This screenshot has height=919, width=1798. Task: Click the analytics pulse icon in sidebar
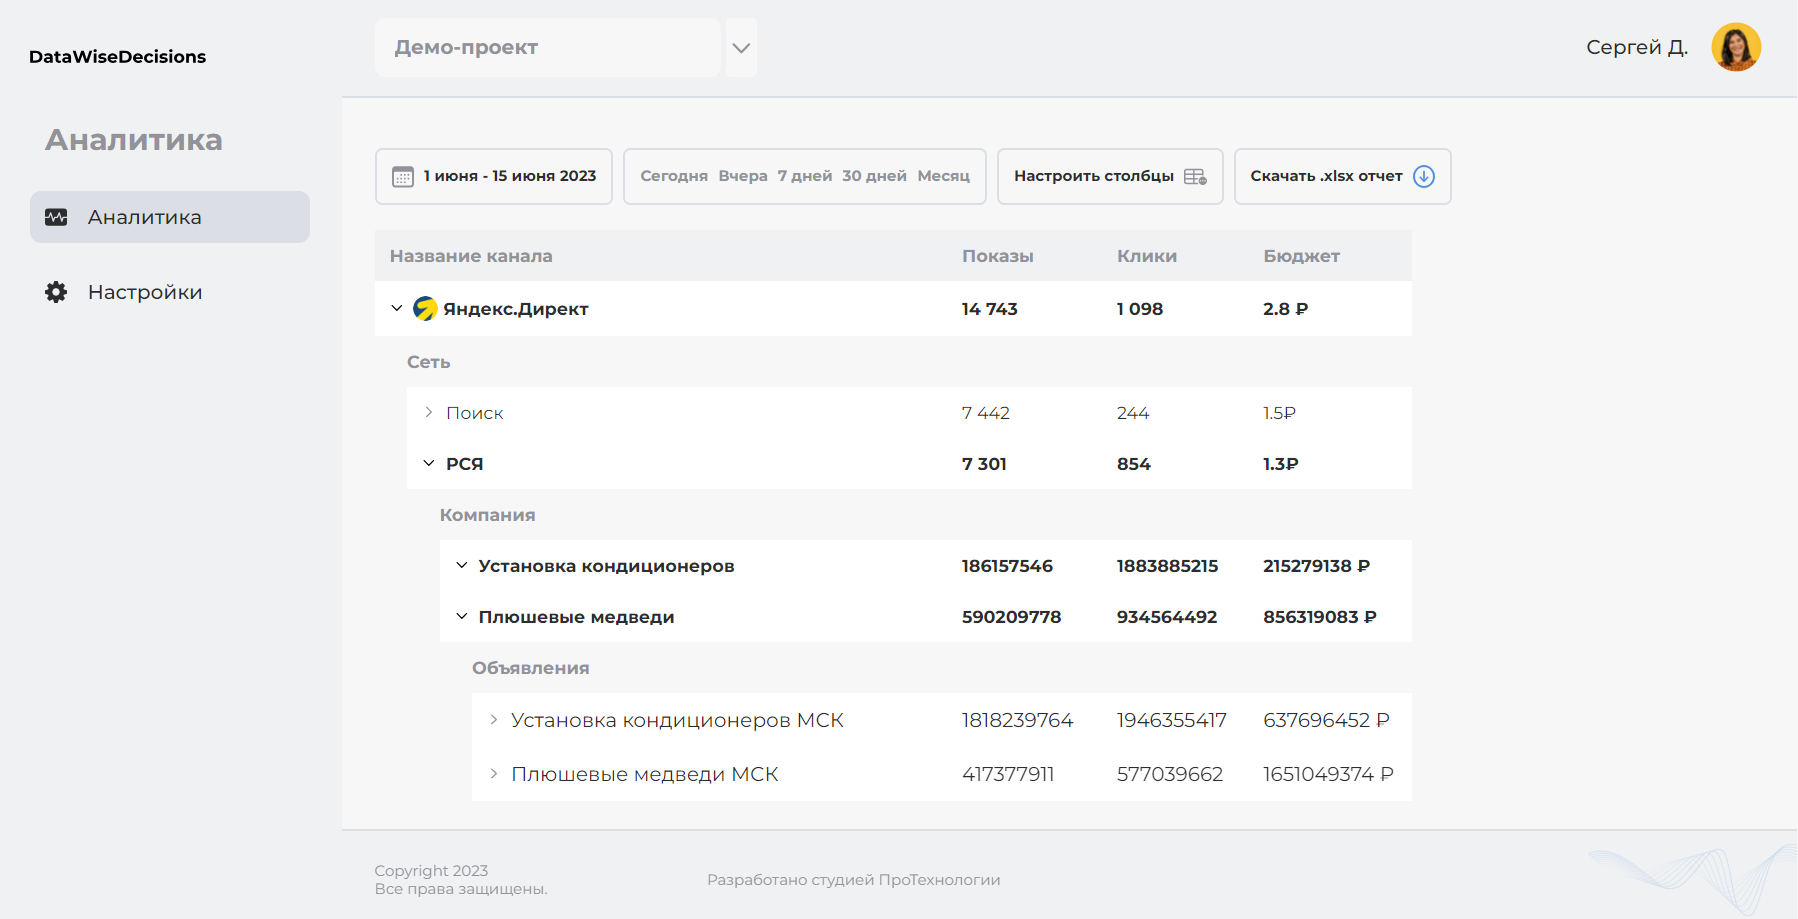[57, 217]
